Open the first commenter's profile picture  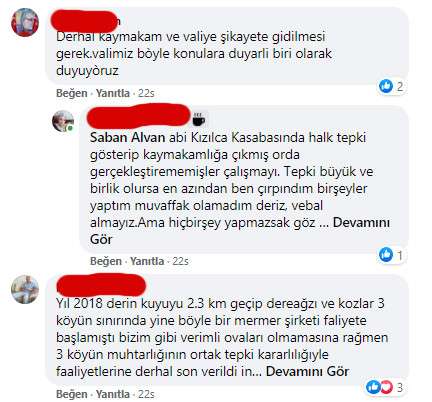click(x=25, y=22)
